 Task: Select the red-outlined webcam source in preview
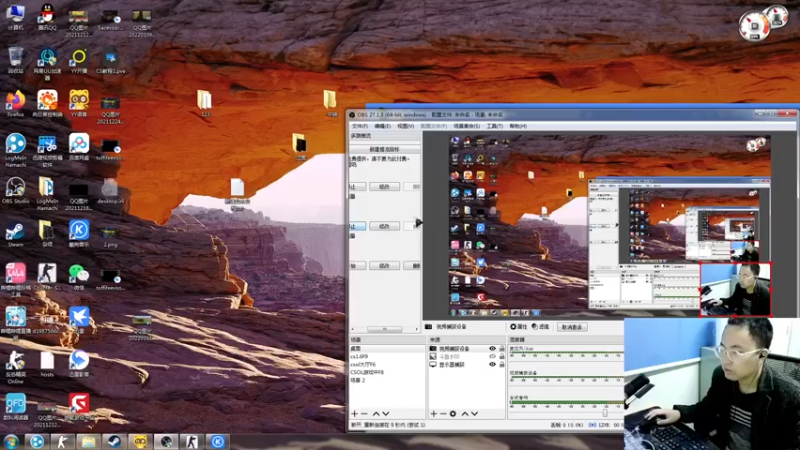(x=735, y=289)
